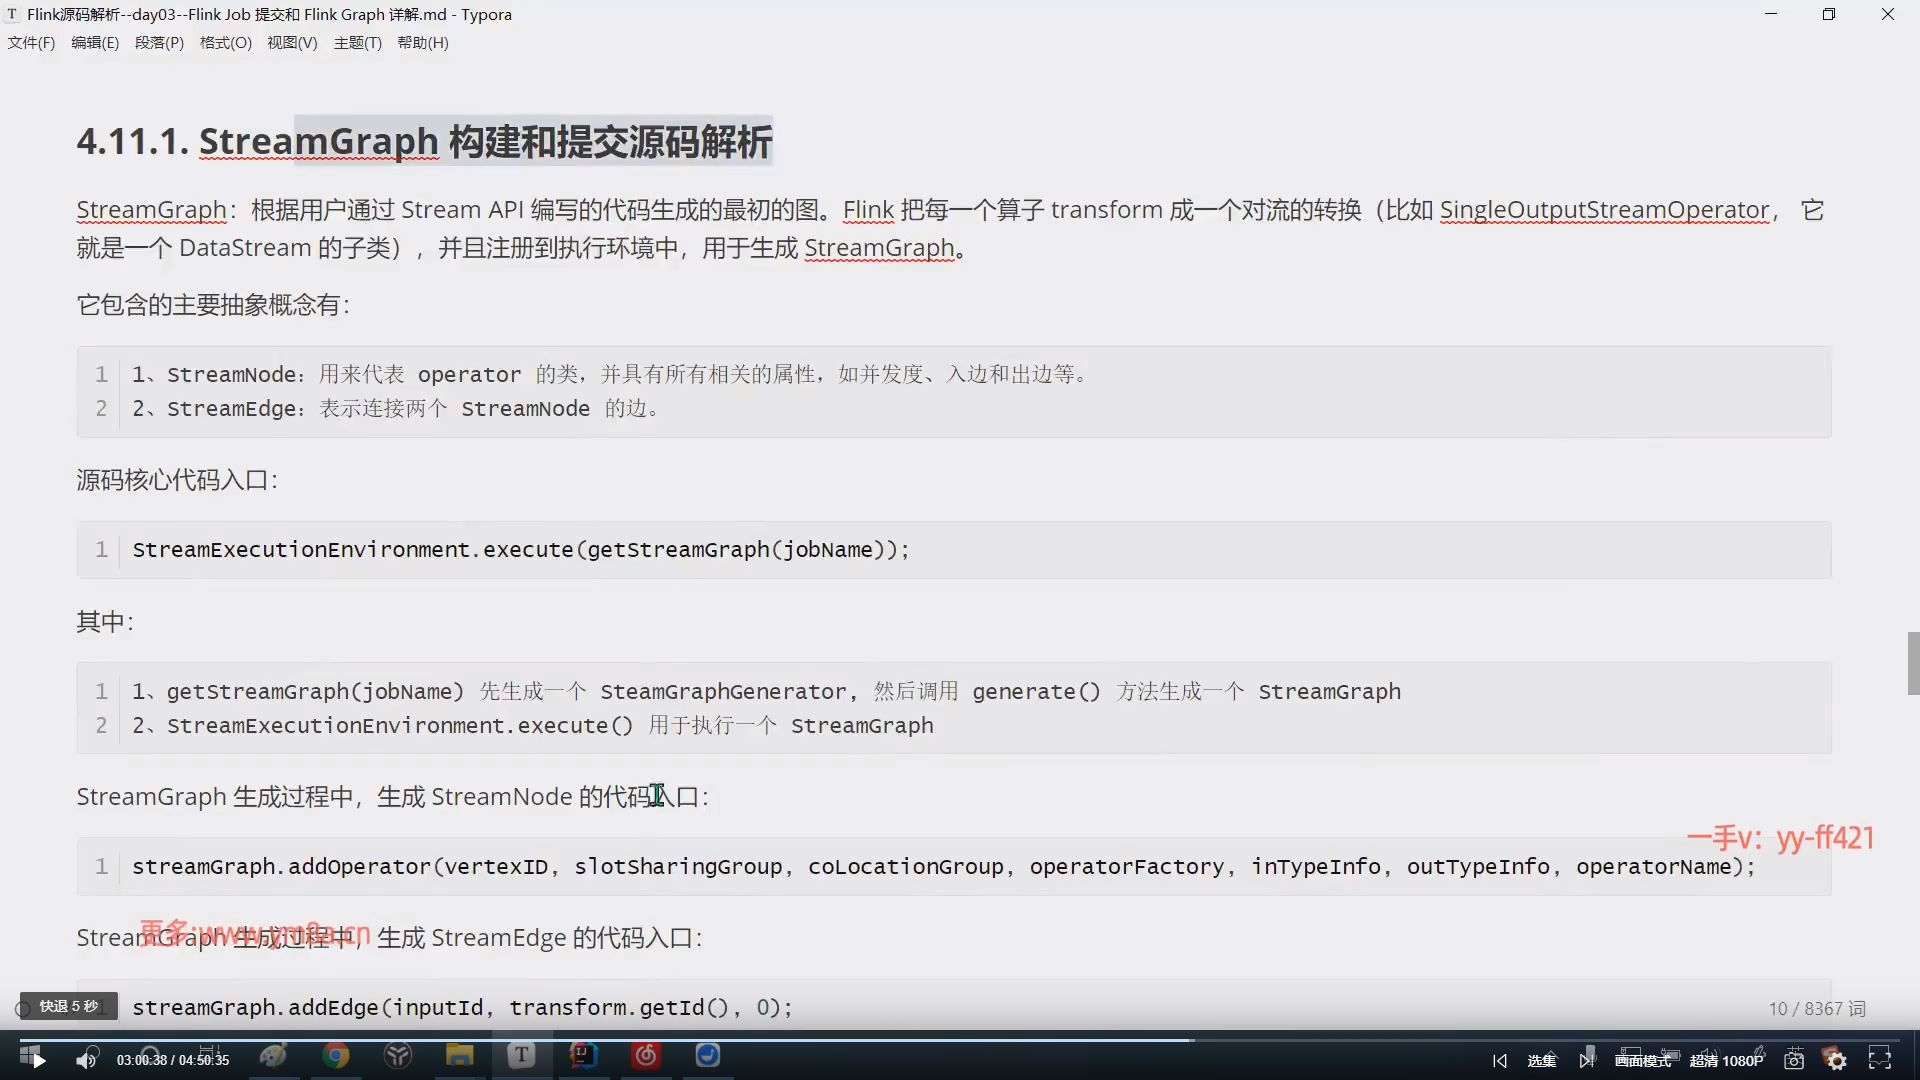
Task: Click the 10 / 8367 词 word count
Action: click(x=1816, y=1009)
